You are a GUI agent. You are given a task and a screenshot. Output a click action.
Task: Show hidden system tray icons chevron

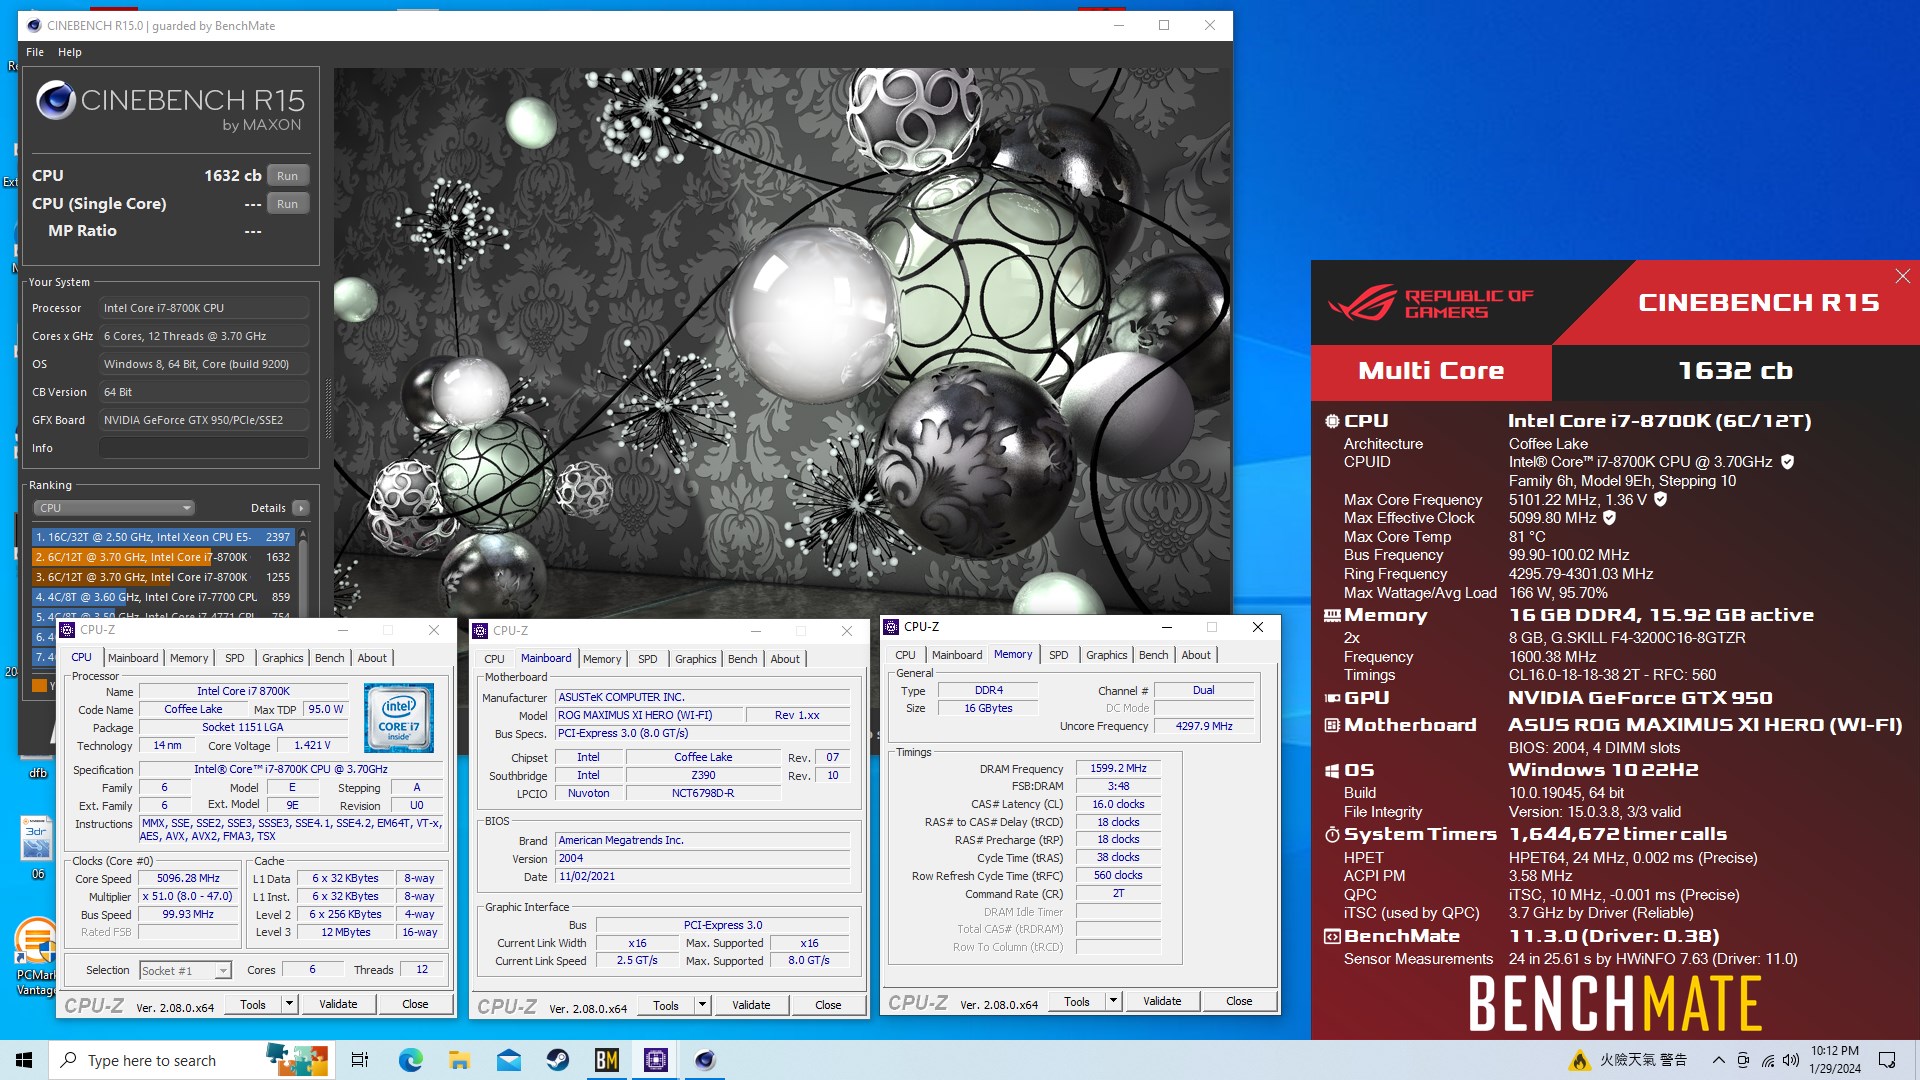click(x=1718, y=1060)
